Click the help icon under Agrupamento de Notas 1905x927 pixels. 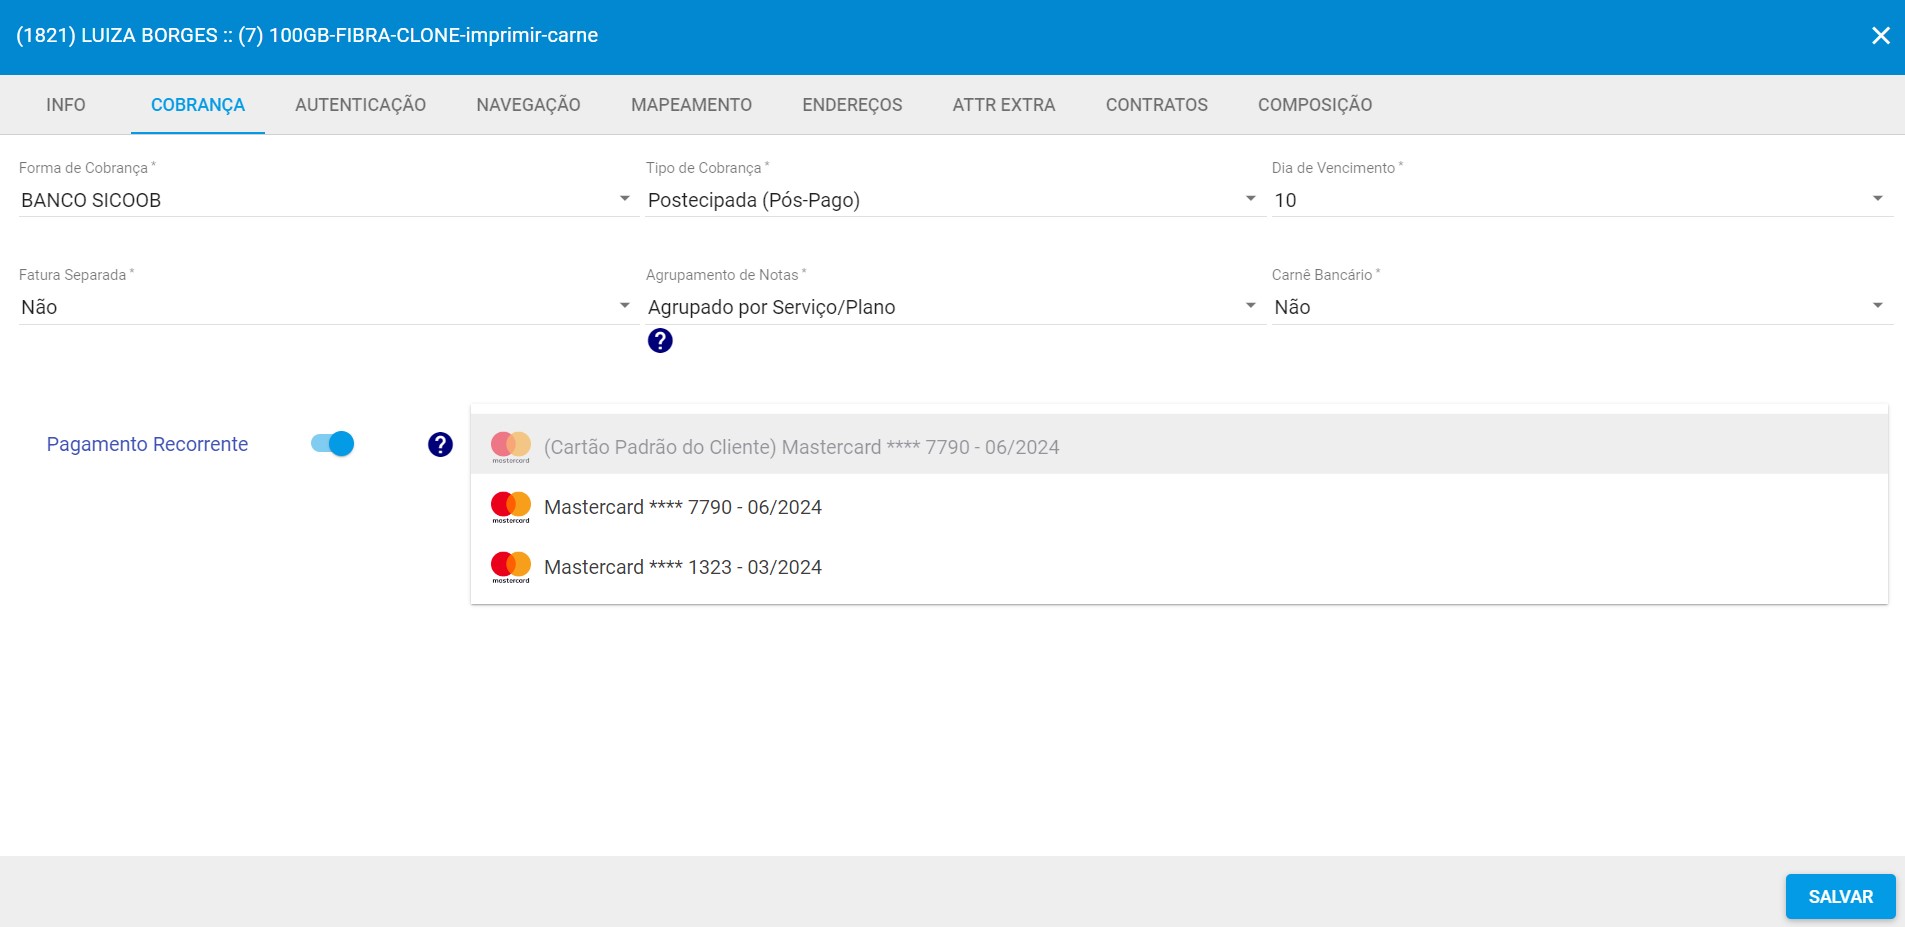point(660,341)
